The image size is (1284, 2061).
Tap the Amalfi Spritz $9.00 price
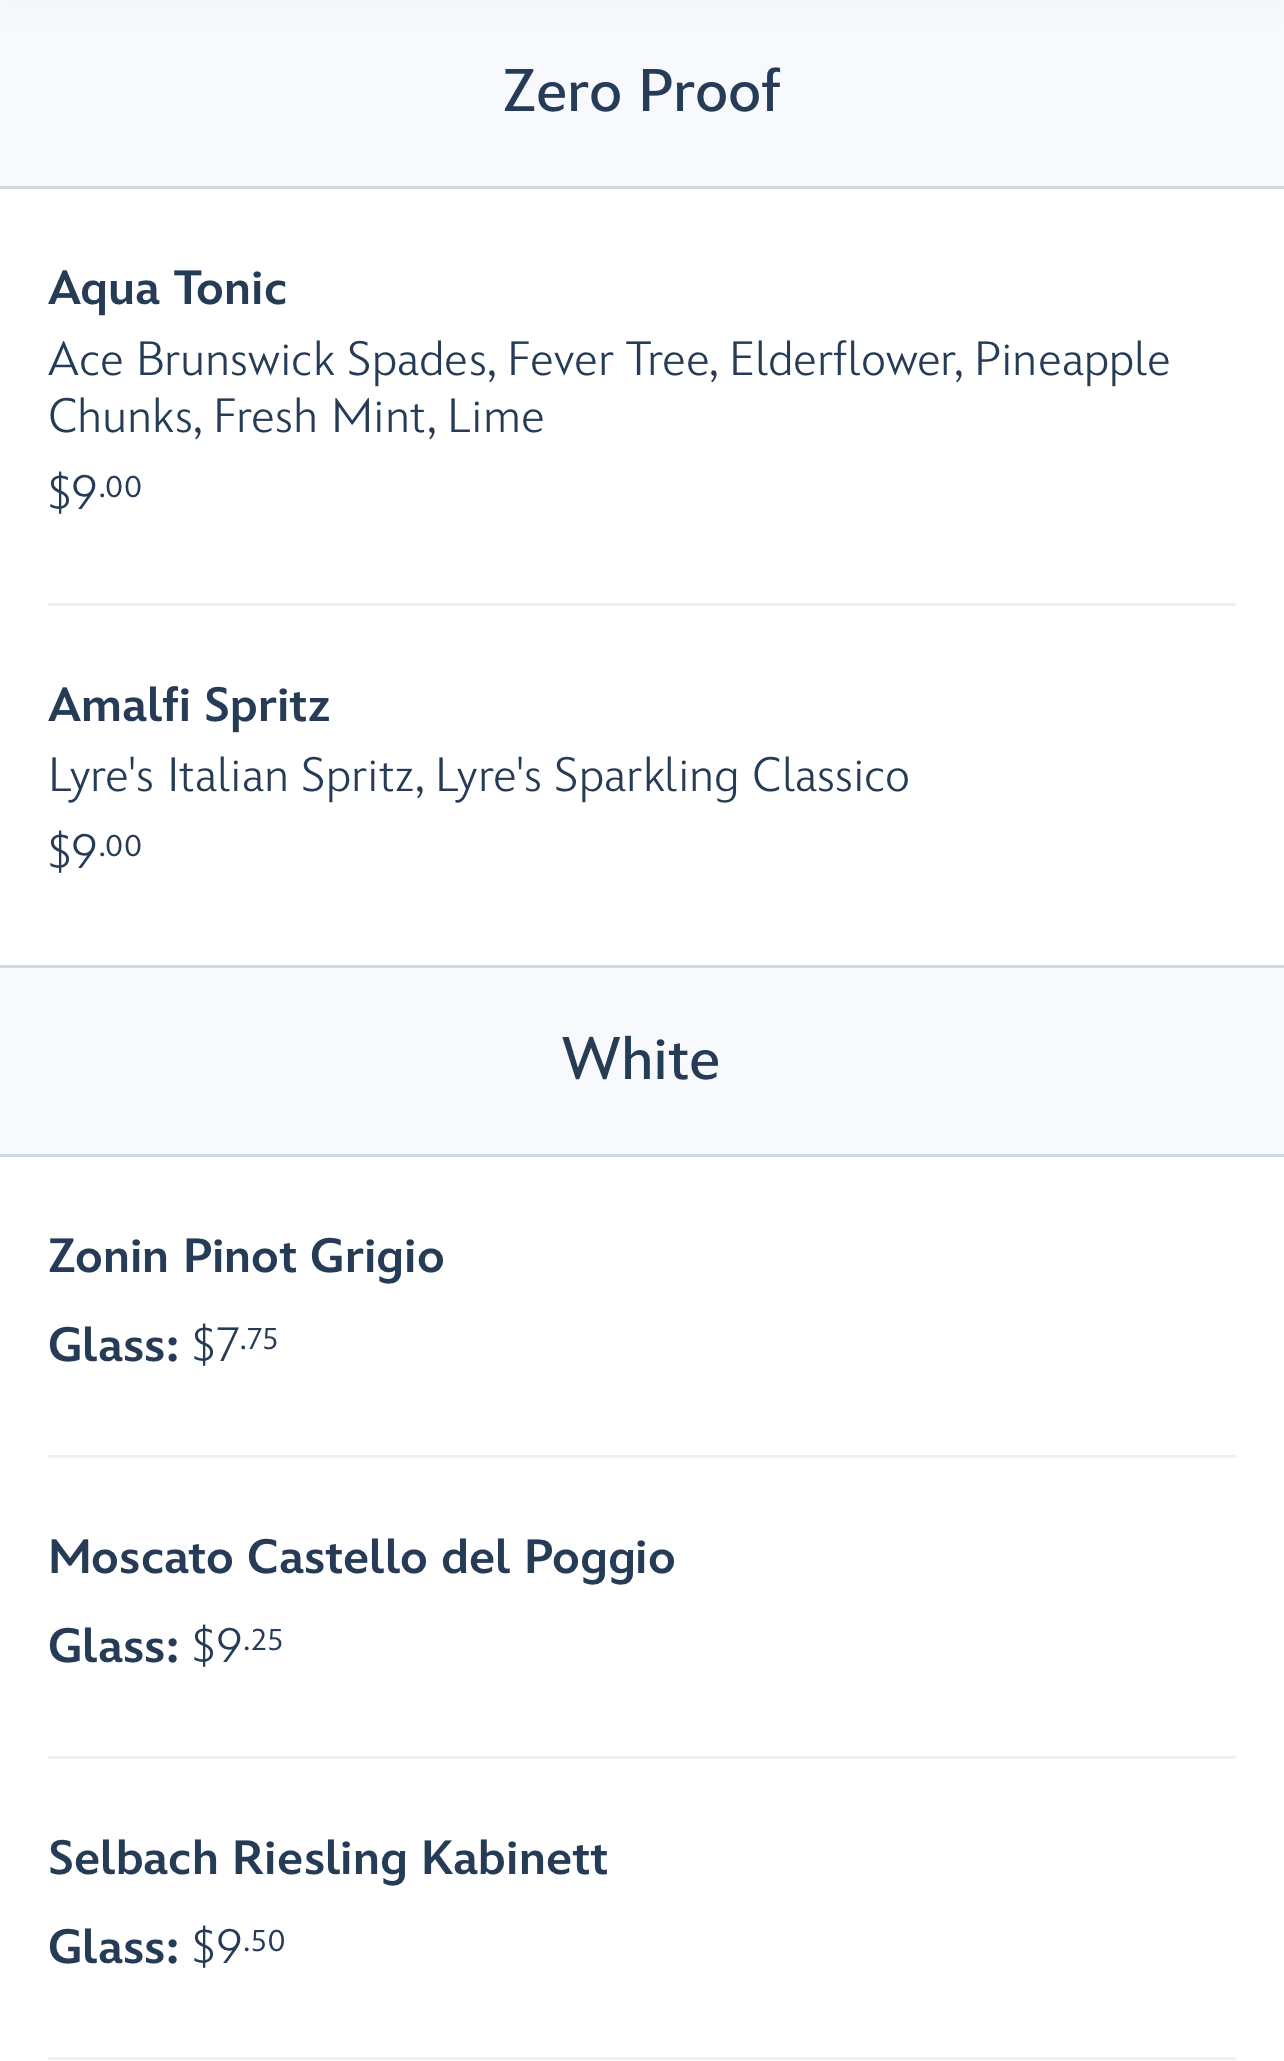(x=95, y=850)
